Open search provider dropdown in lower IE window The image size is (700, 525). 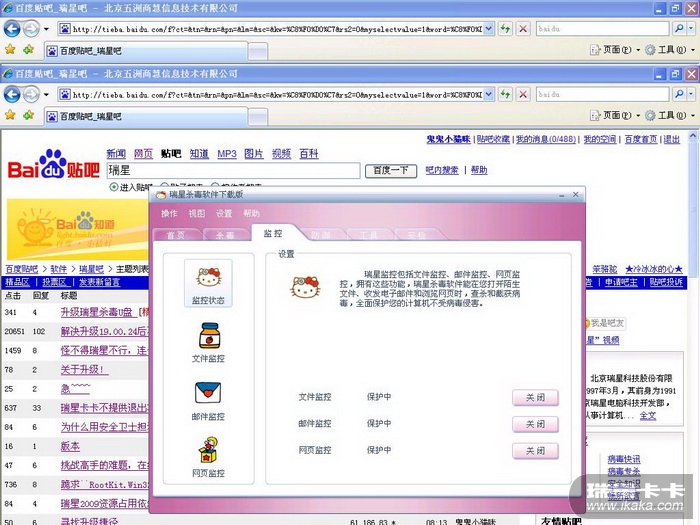[x=691, y=94]
